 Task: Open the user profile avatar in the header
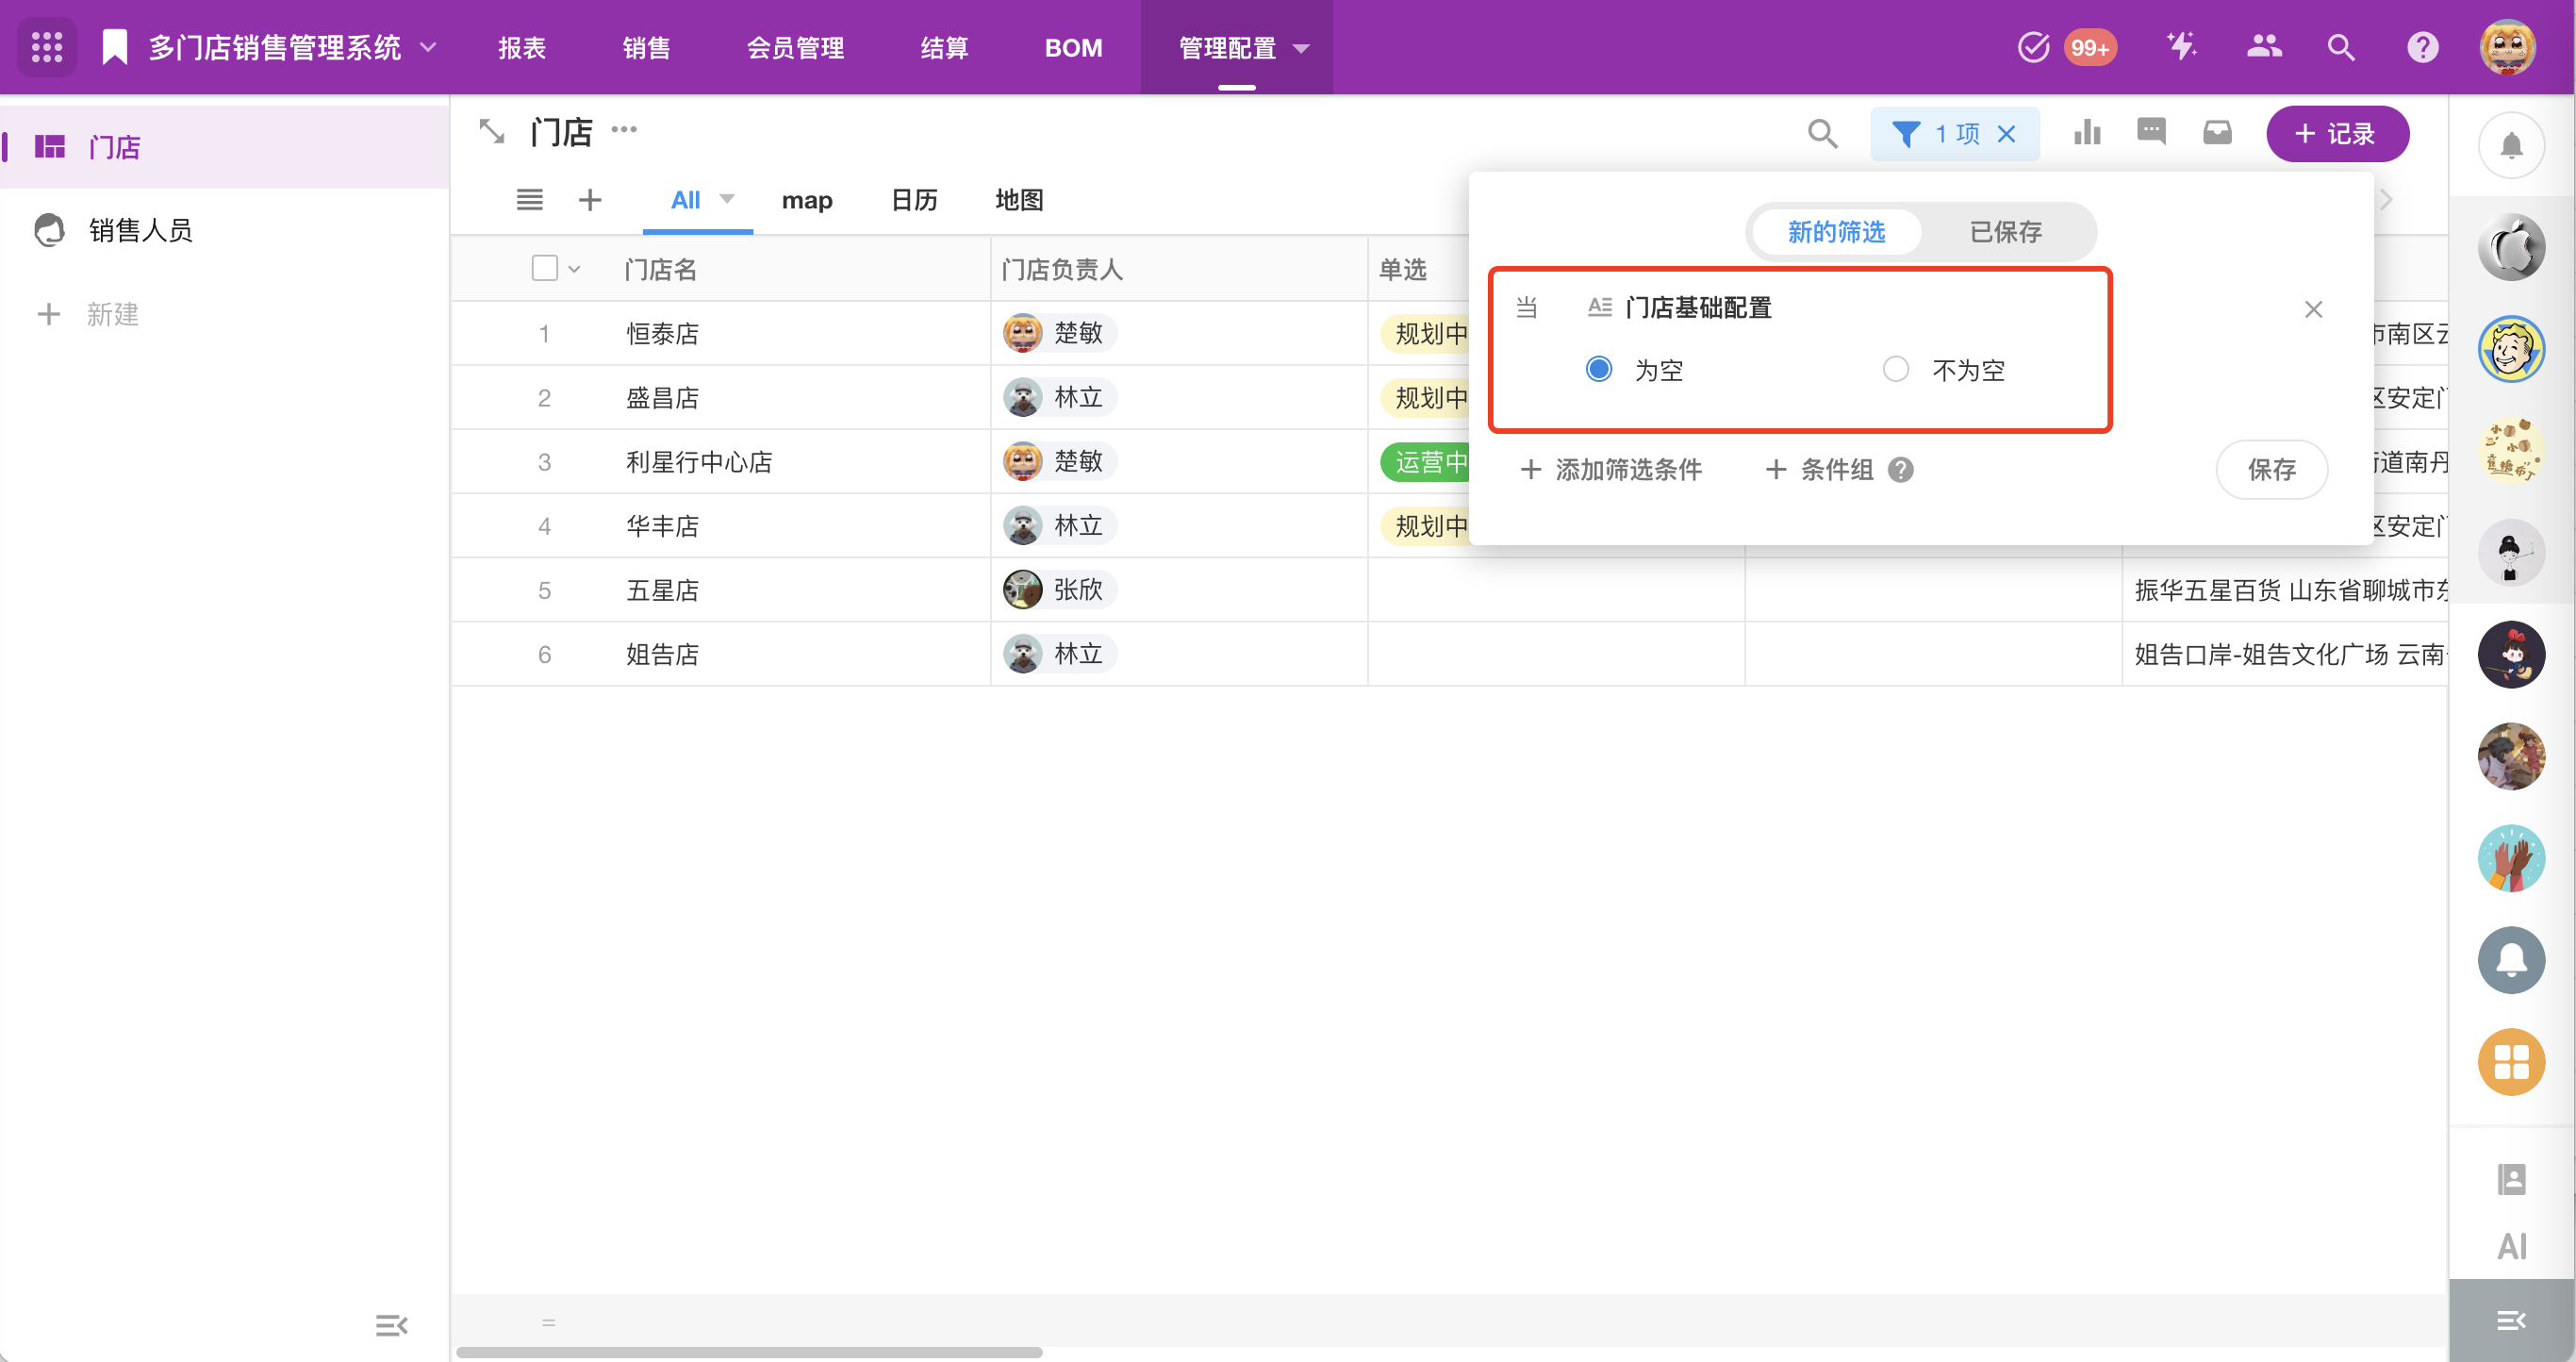(x=2507, y=47)
